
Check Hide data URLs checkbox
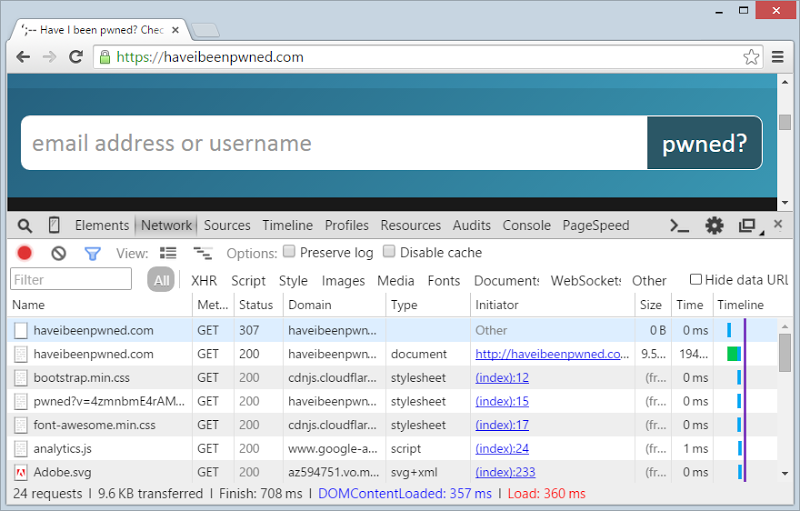(695, 279)
